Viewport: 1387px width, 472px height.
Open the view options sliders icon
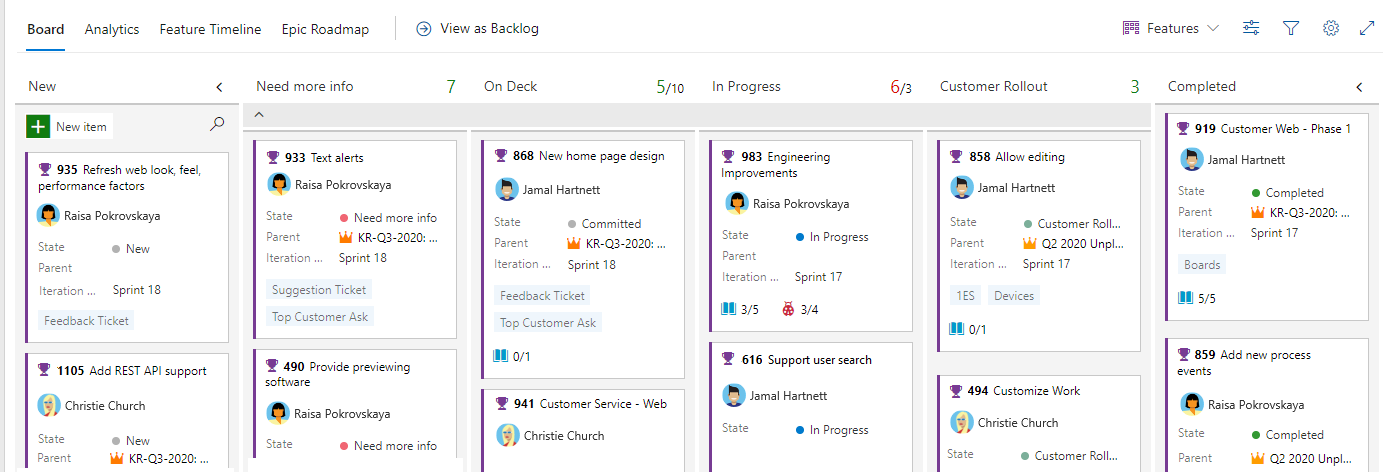1251,28
